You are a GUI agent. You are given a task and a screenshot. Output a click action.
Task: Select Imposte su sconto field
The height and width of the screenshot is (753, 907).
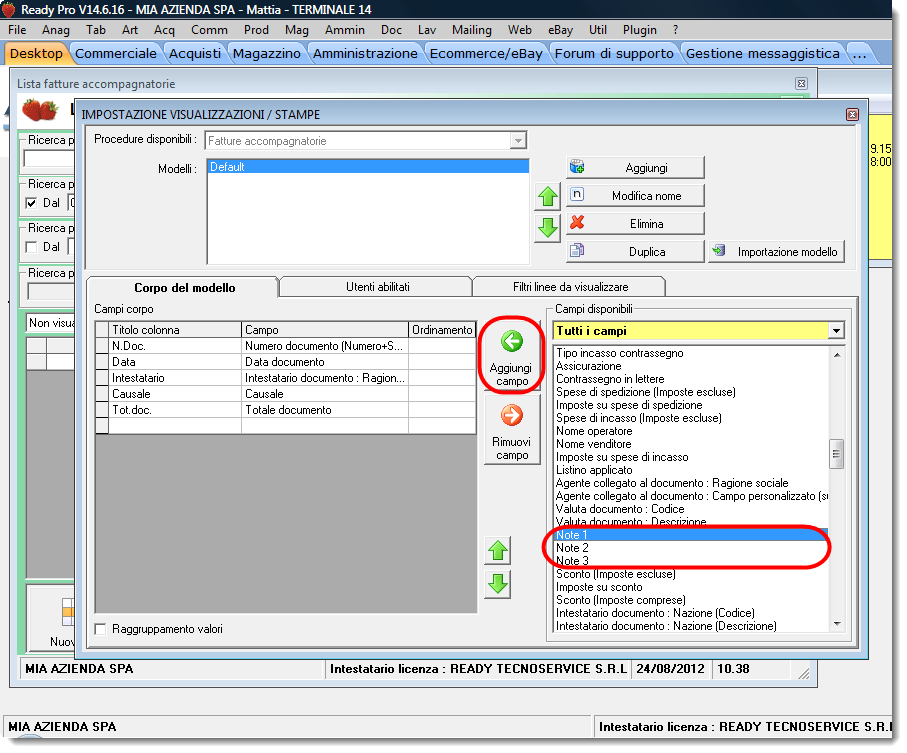691,587
